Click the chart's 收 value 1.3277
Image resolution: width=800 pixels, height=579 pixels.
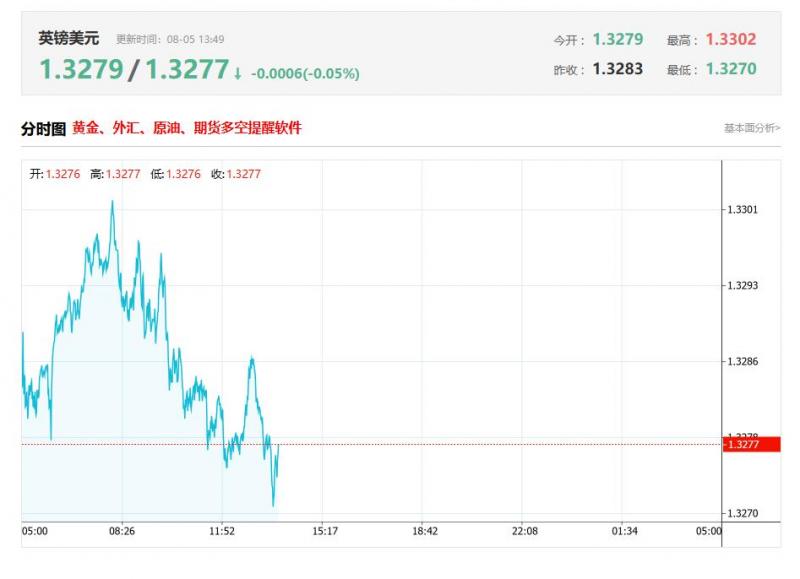[243, 174]
